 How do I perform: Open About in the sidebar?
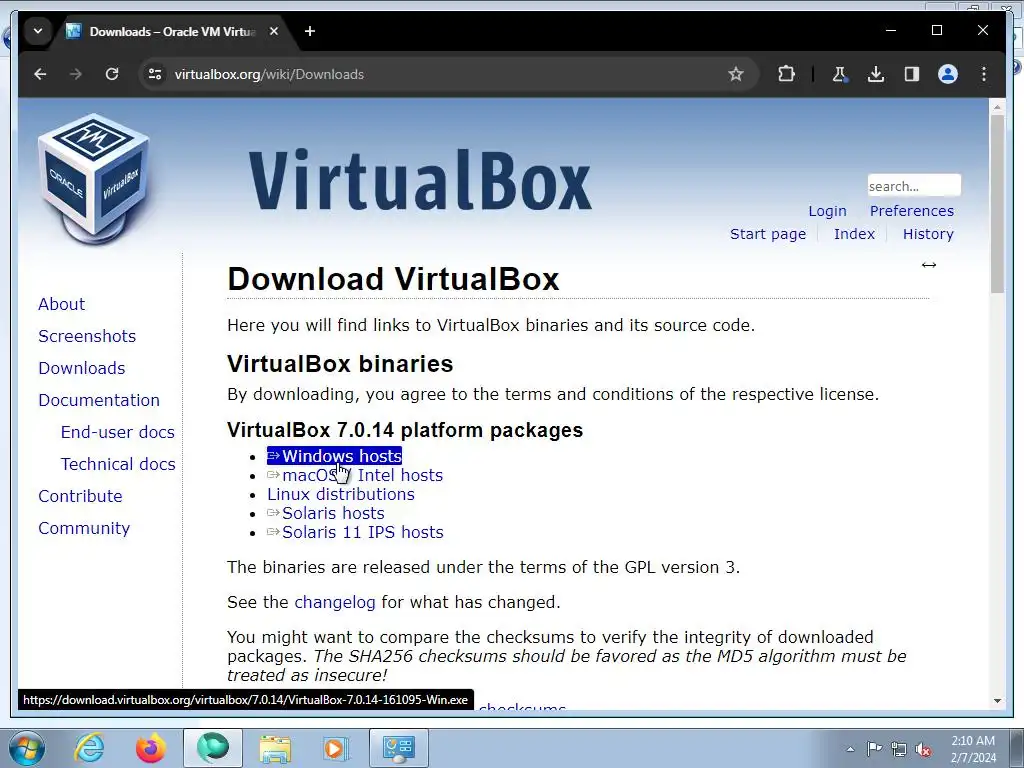click(x=61, y=304)
